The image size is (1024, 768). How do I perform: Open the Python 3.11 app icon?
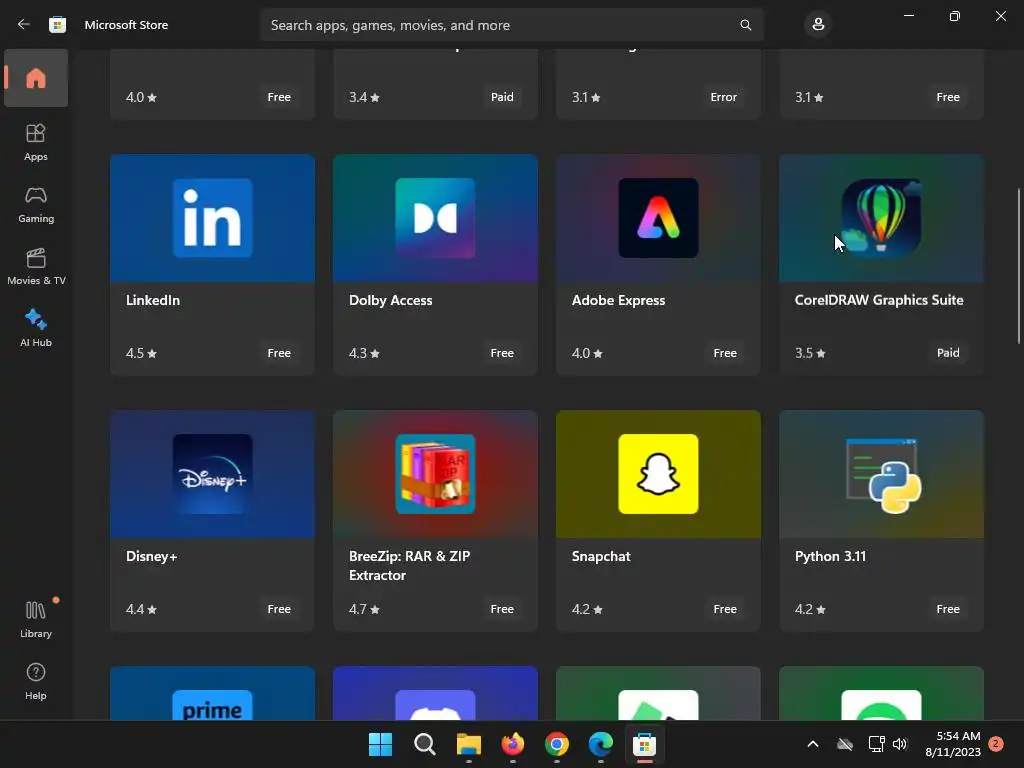tap(881, 473)
